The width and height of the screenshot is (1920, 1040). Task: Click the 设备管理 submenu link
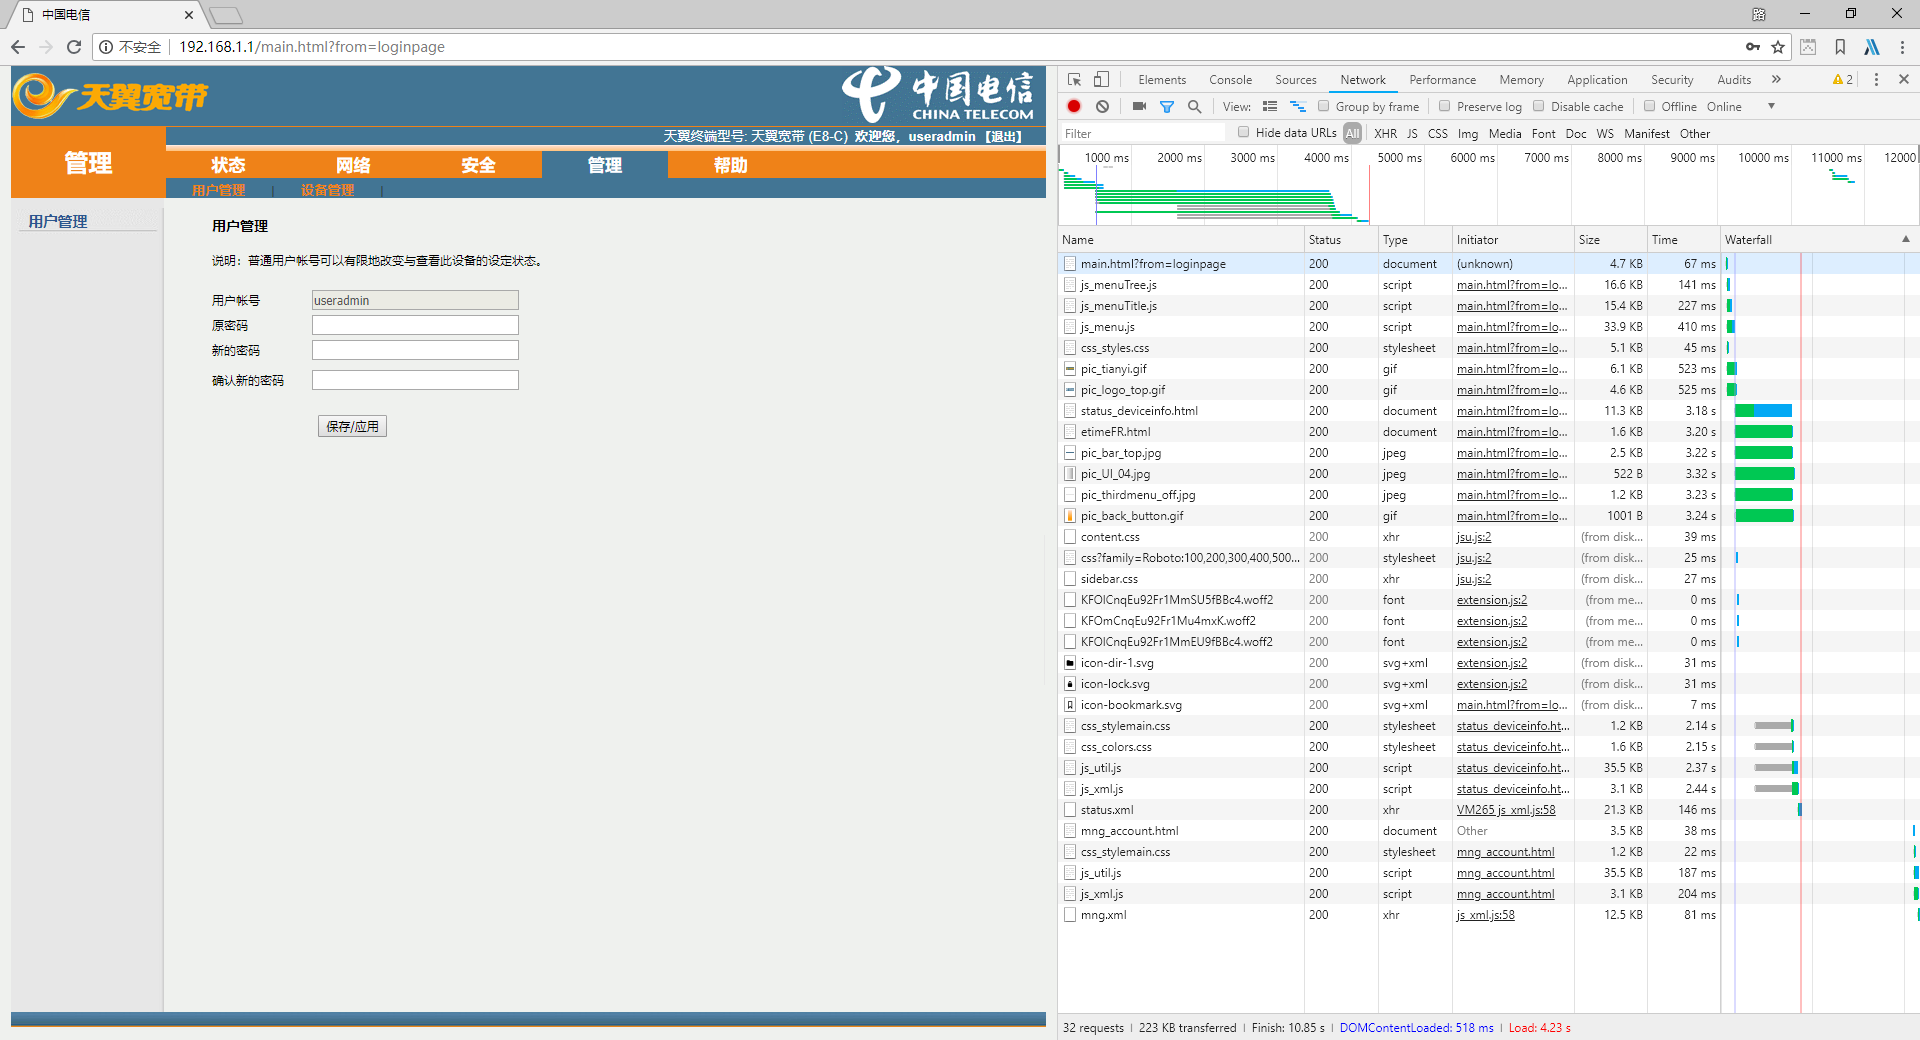tap(327, 190)
